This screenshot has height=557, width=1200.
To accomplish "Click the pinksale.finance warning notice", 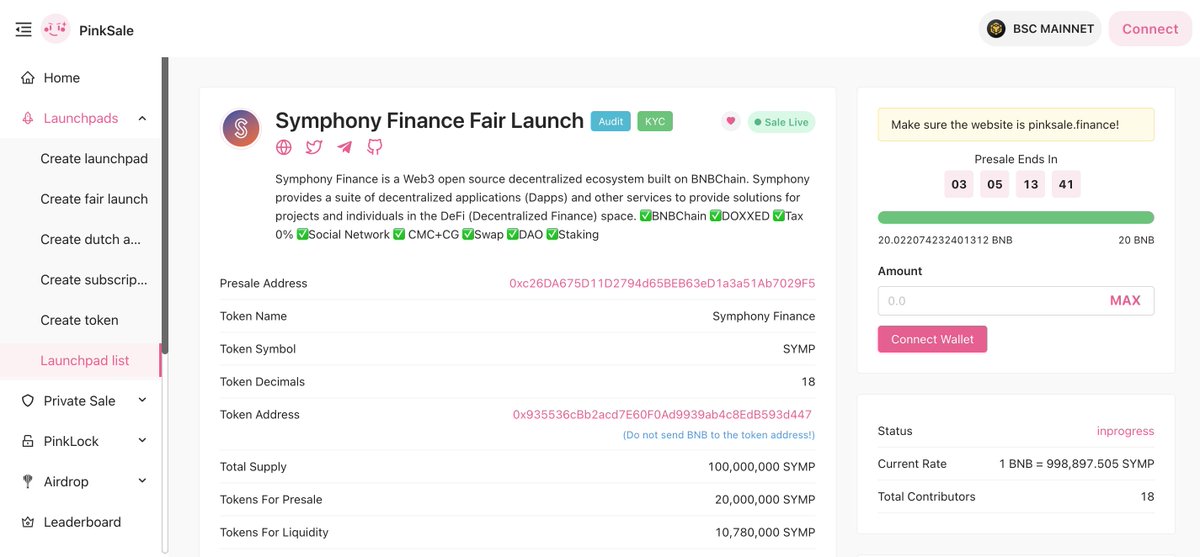I will click(x=1016, y=125).
